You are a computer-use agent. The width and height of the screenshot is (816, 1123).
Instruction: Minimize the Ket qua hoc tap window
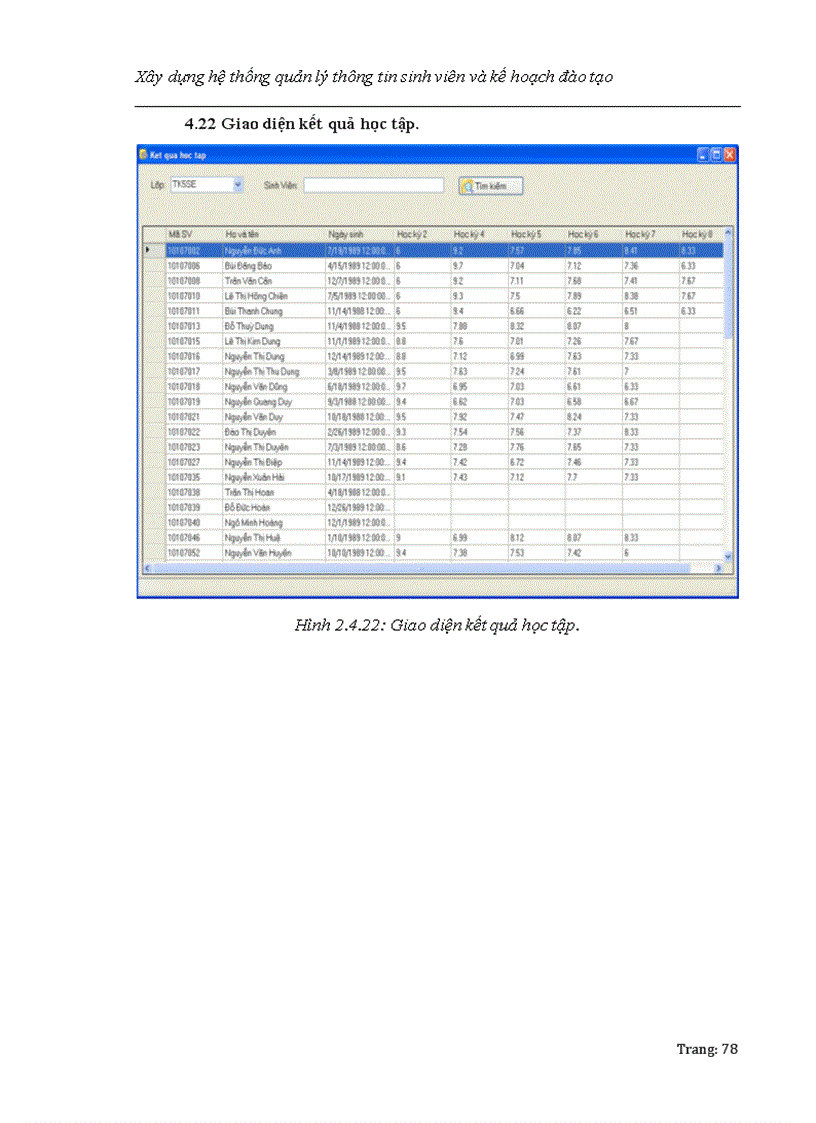pyautogui.click(x=704, y=155)
